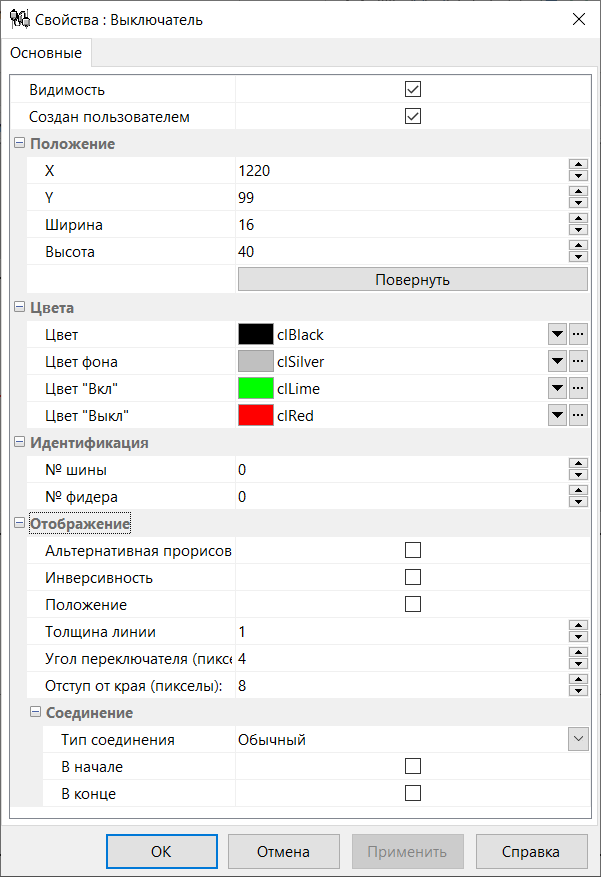
Task: Enable the В начале checkbox
Action: [x=413, y=766]
